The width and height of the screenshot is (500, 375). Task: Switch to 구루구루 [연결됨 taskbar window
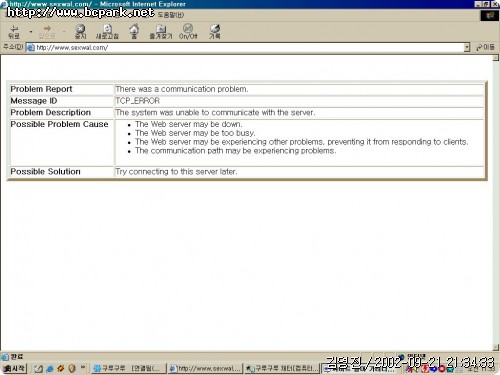point(129,368)
